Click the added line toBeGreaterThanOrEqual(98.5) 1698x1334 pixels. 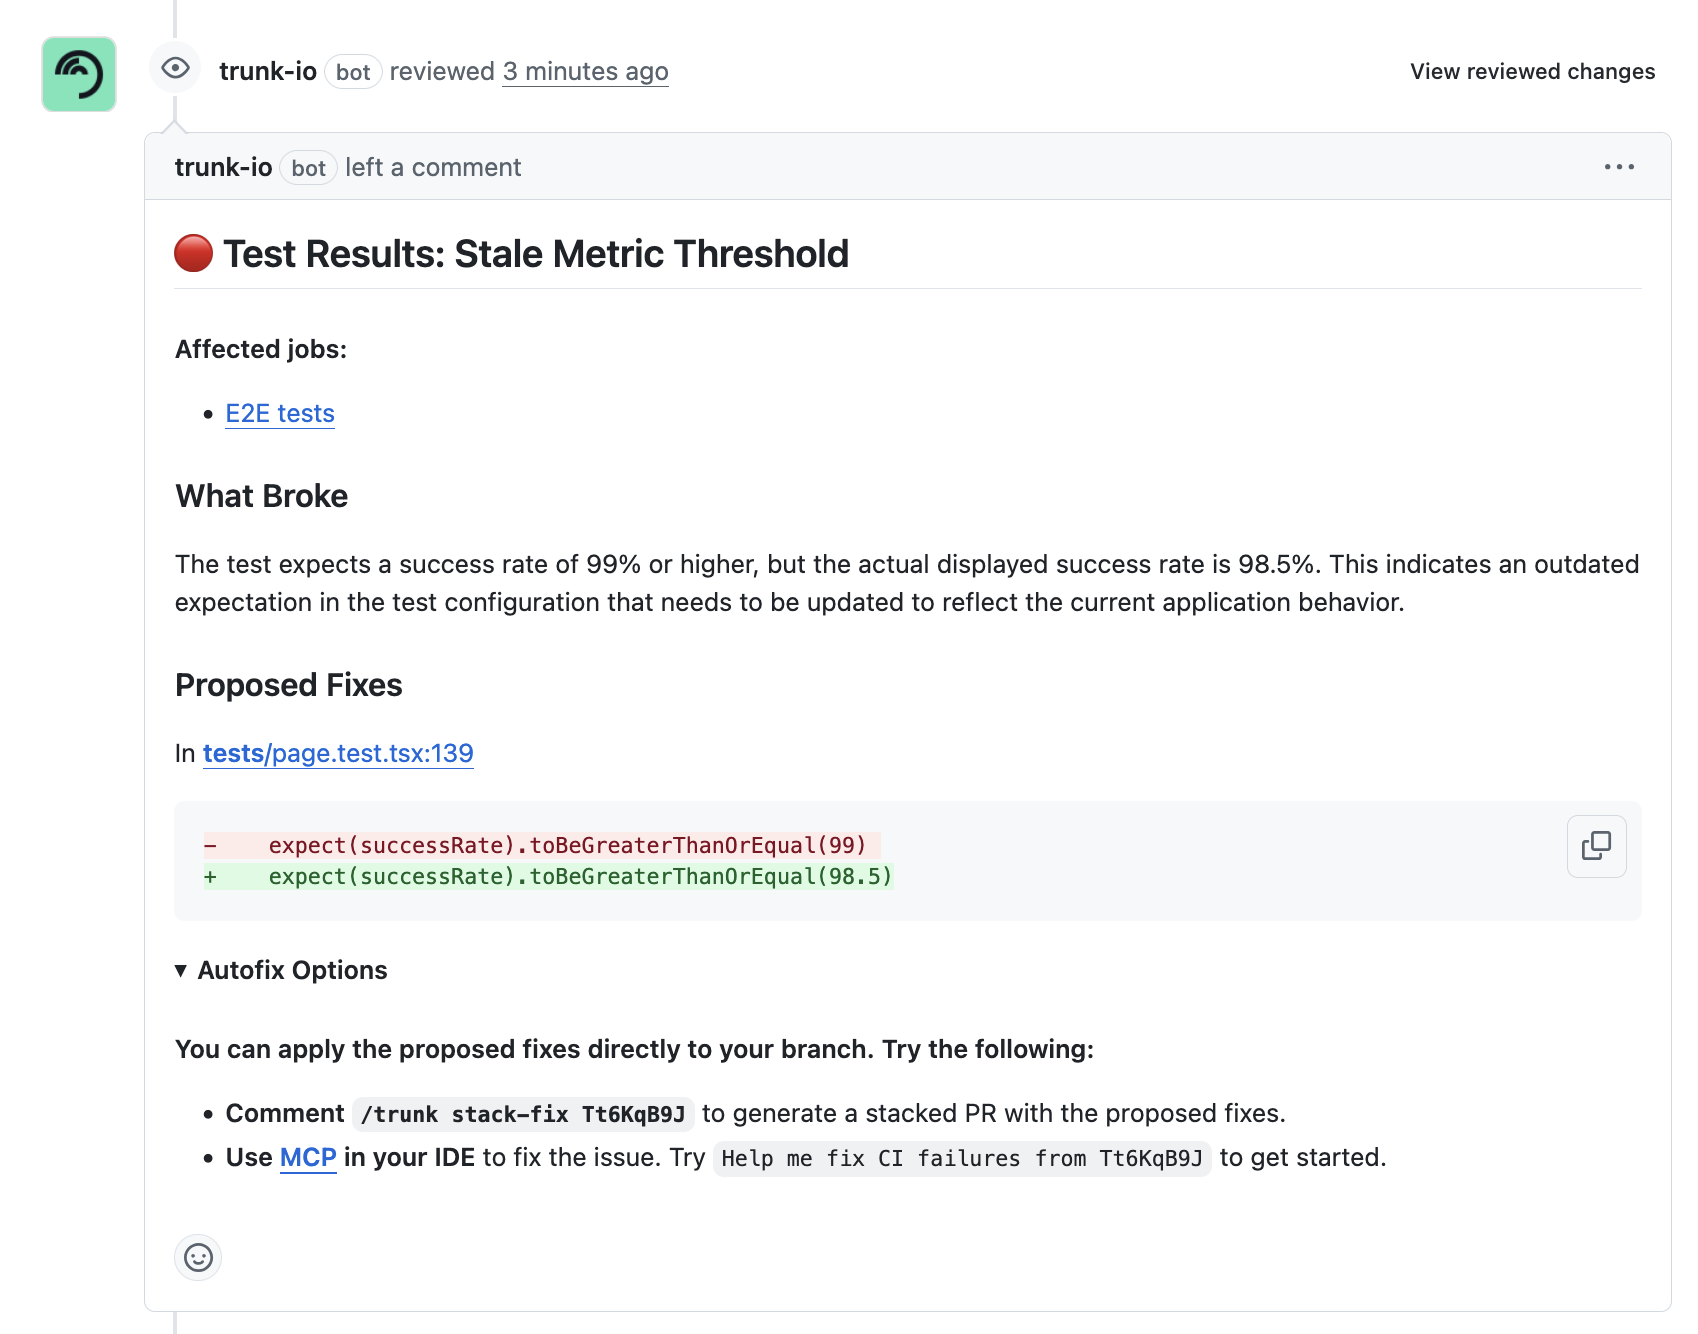[x=580, y=877]
